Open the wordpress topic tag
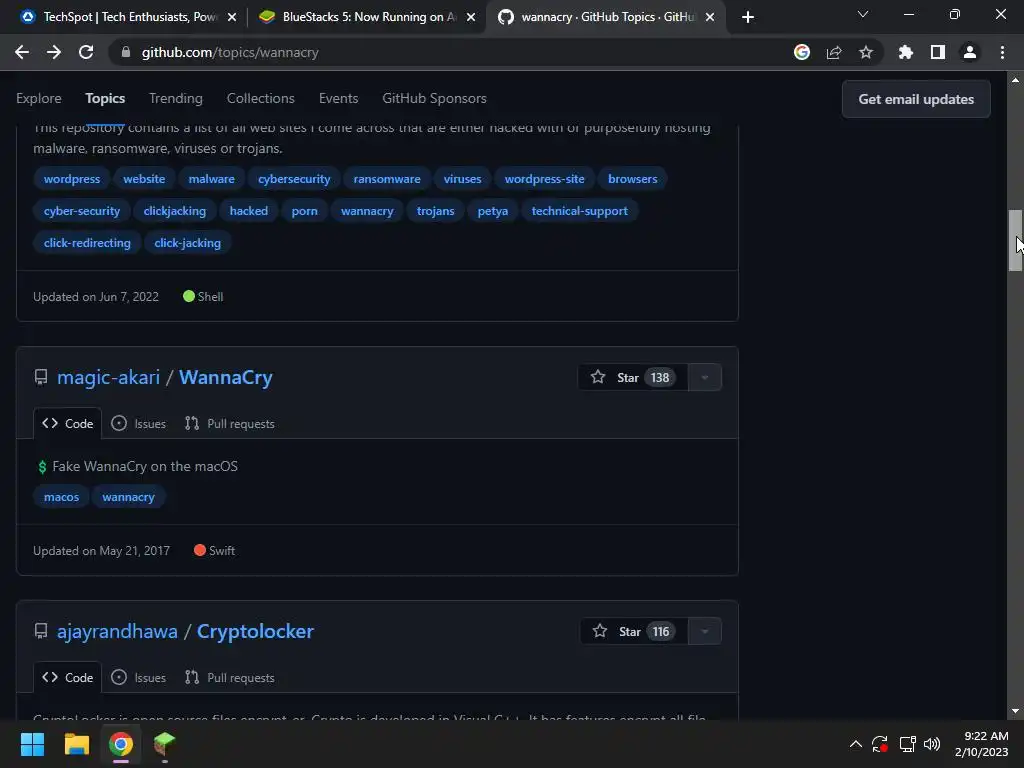Viewport: 1024px width, 768px height. 72,179
